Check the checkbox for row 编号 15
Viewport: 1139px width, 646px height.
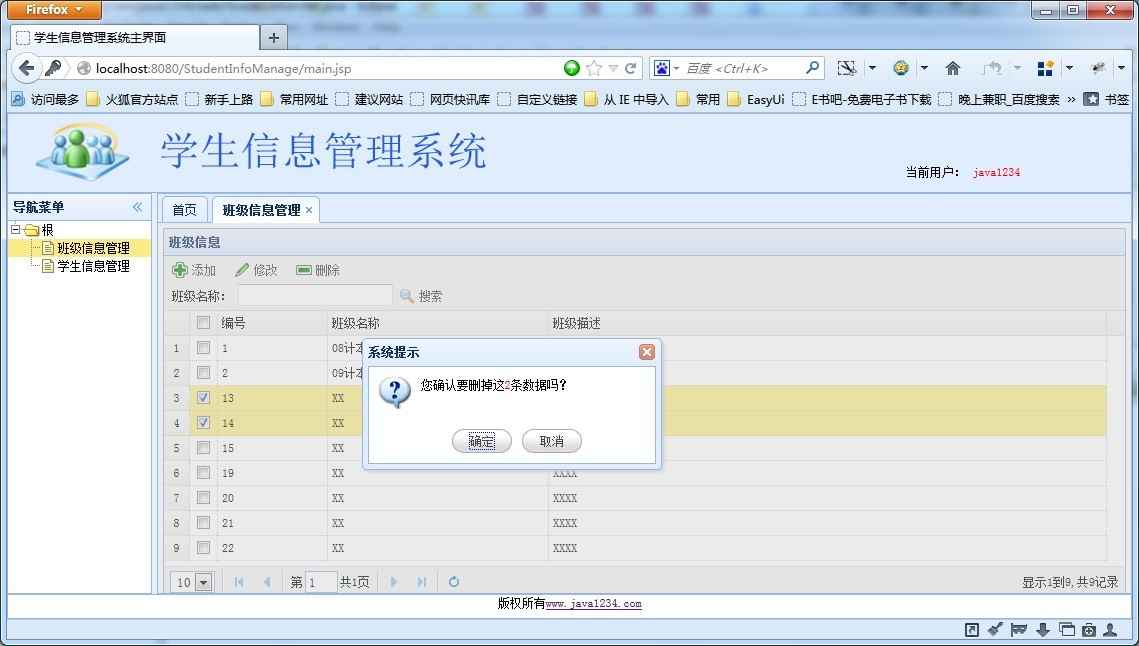click(203, 447)
